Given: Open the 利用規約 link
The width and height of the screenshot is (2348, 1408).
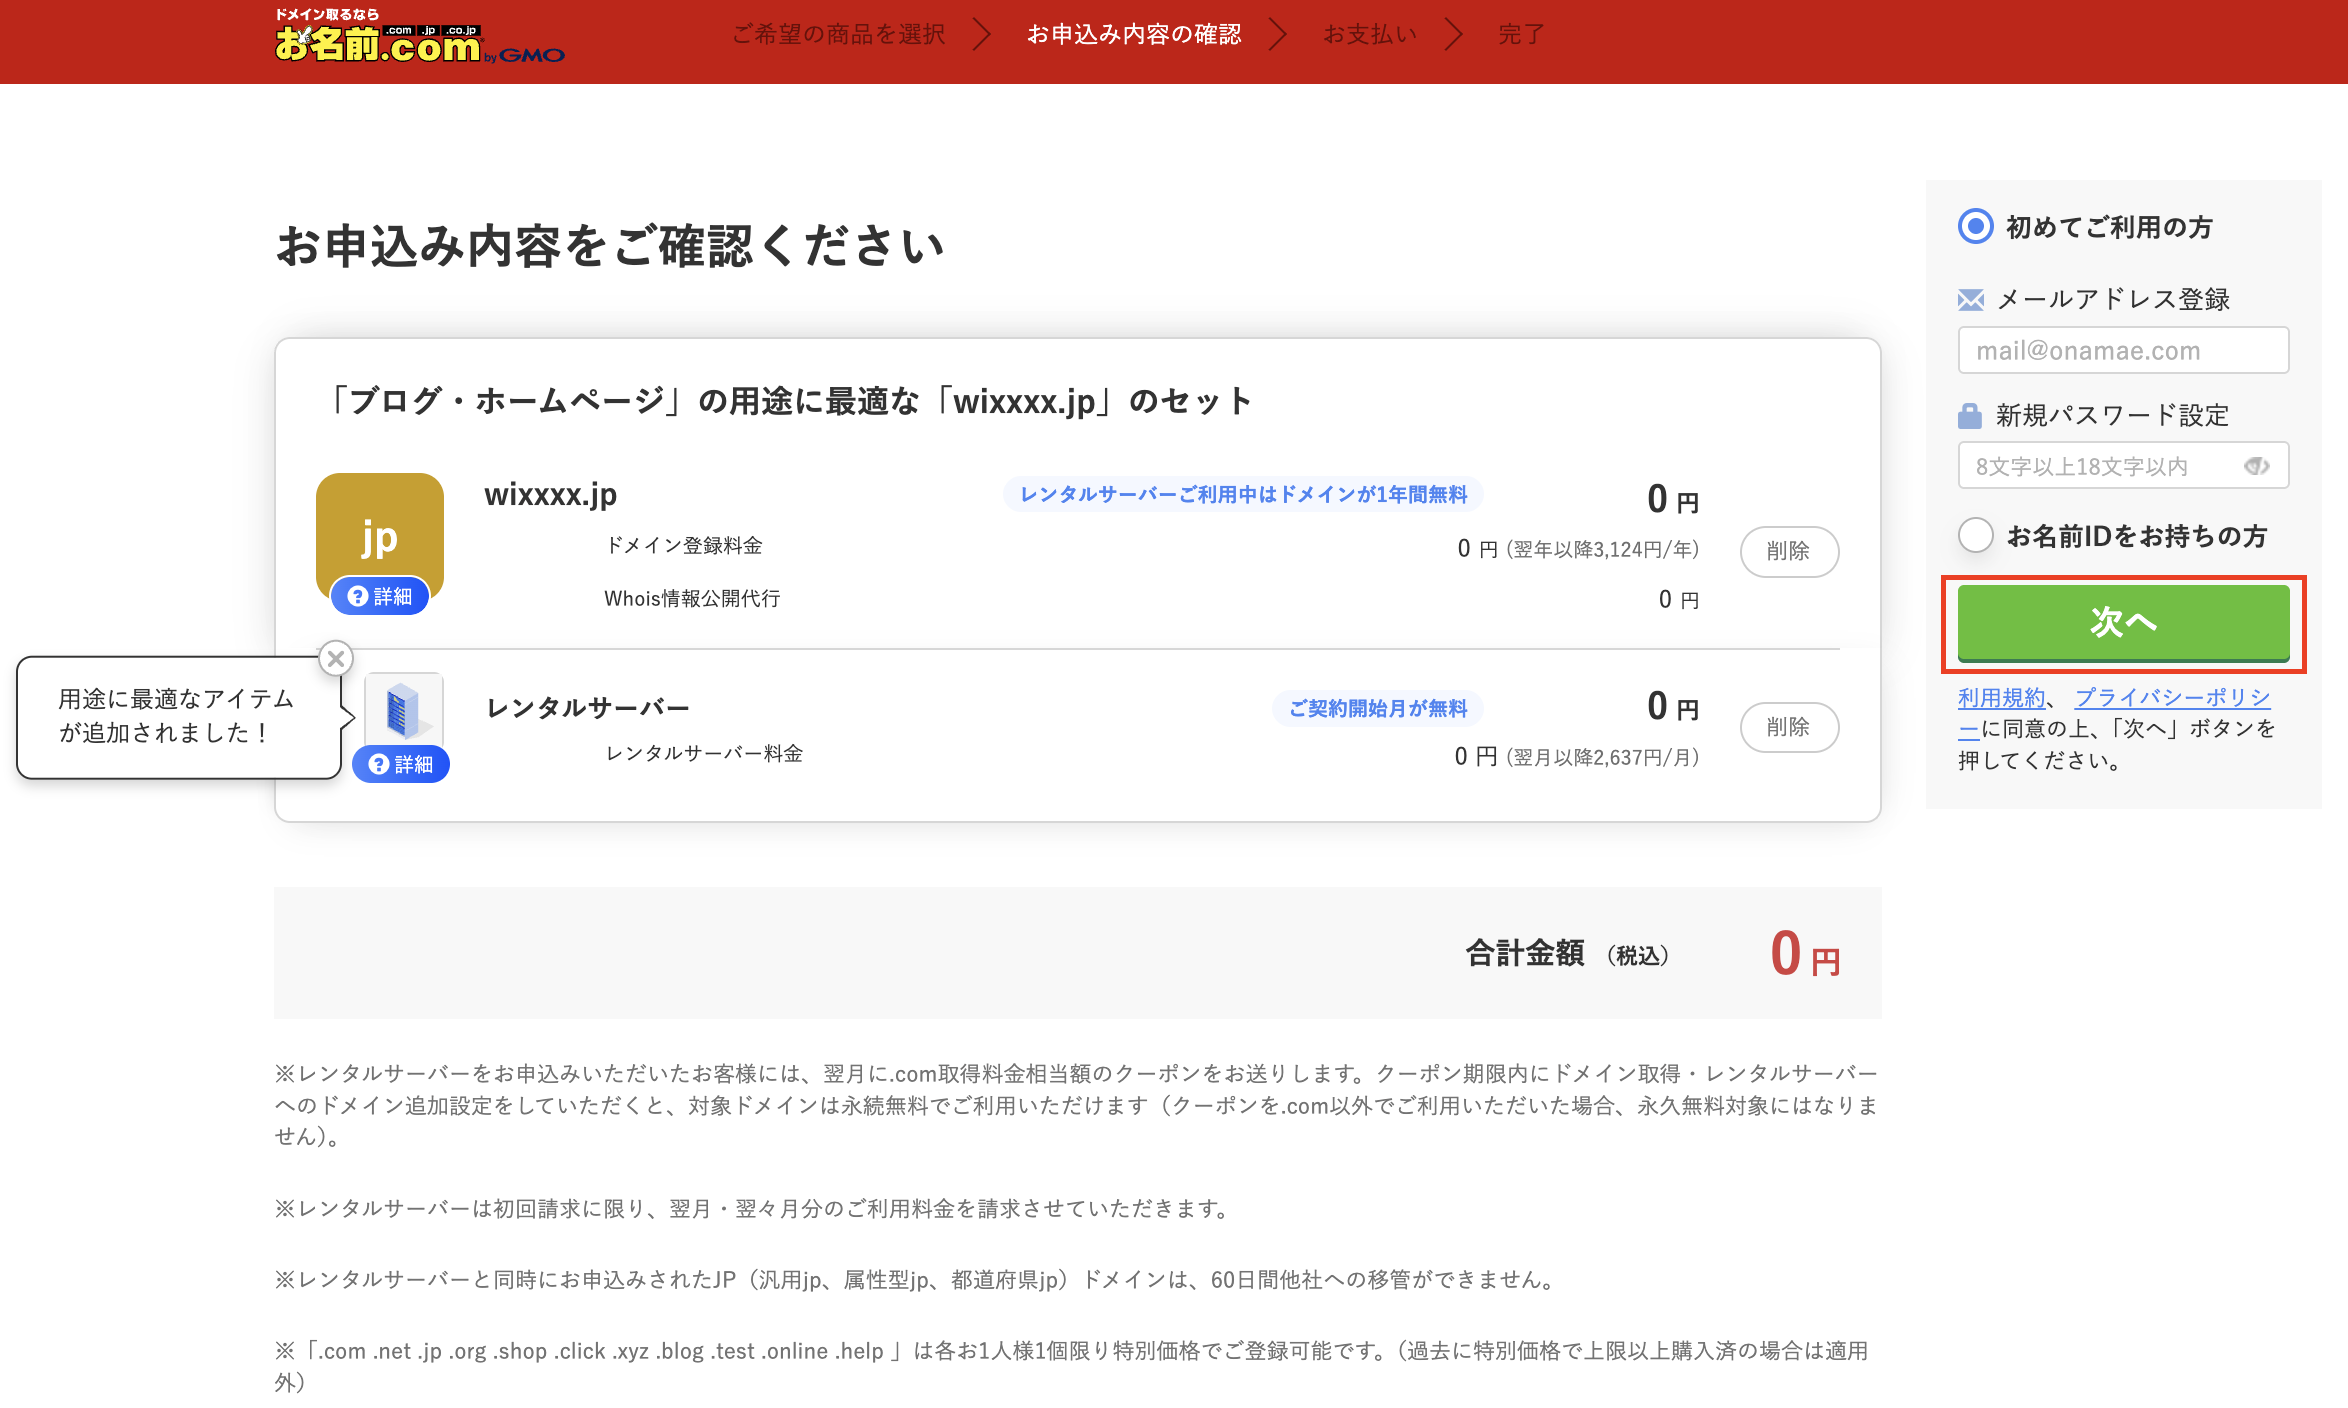Looking at the screenshot, I should [2001, 697].
